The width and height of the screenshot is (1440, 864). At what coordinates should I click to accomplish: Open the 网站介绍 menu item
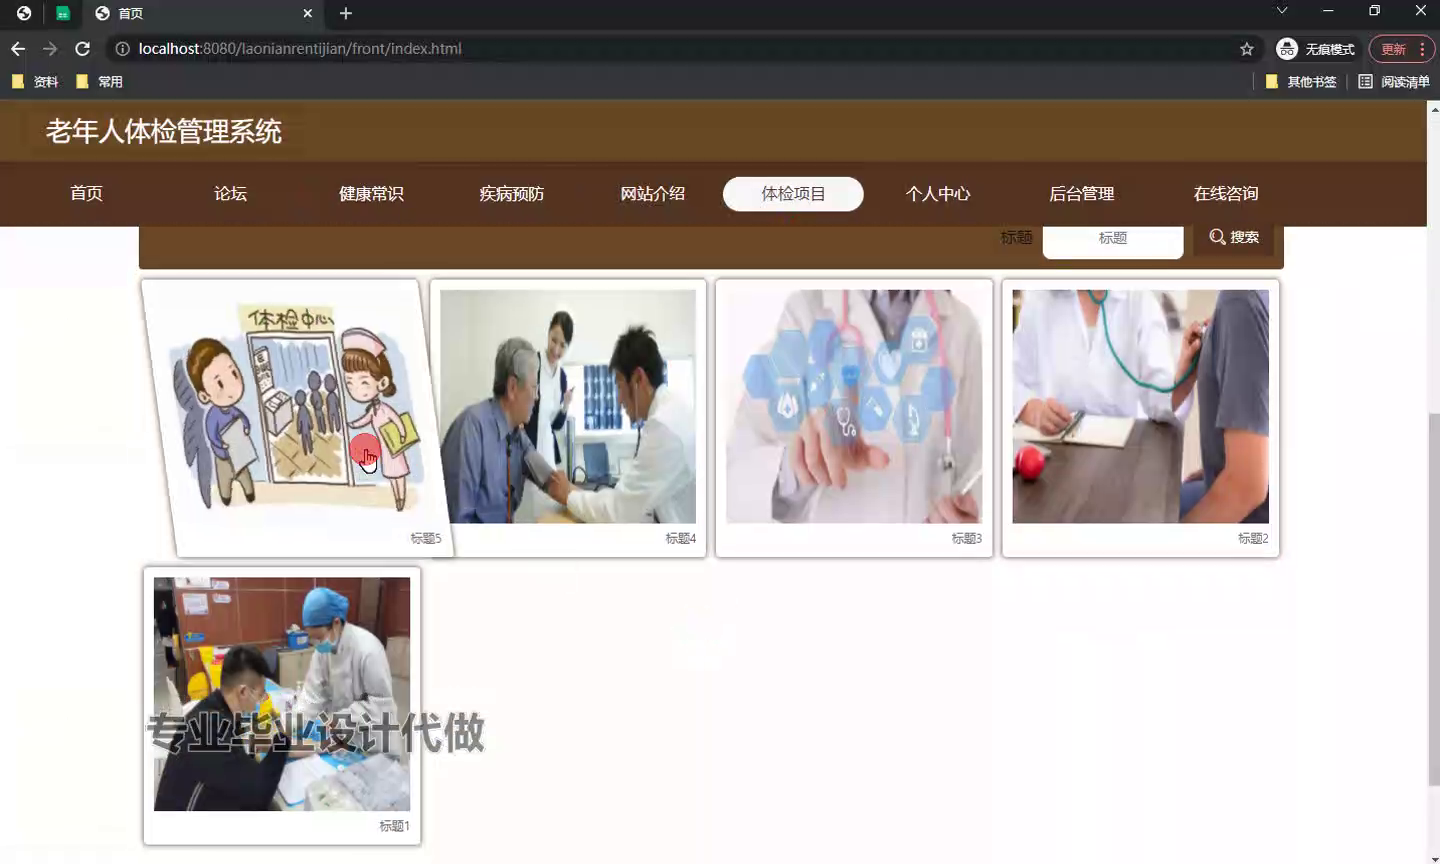coord(653,194)
